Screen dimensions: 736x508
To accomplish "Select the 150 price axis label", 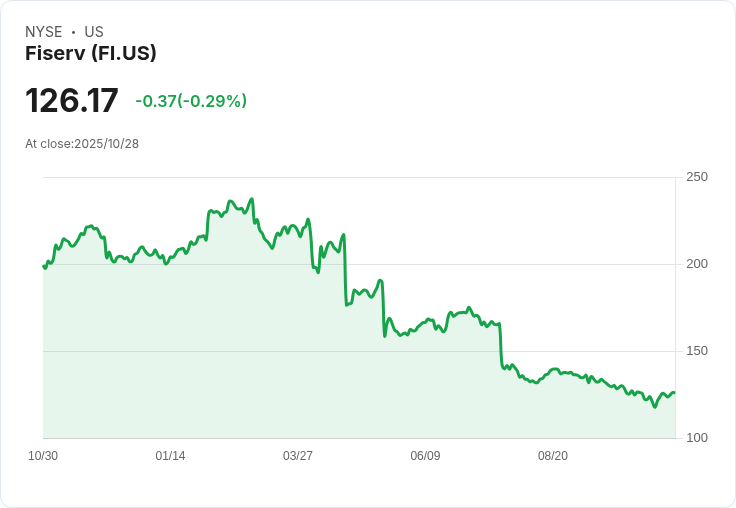I will [x=697, y=352].
